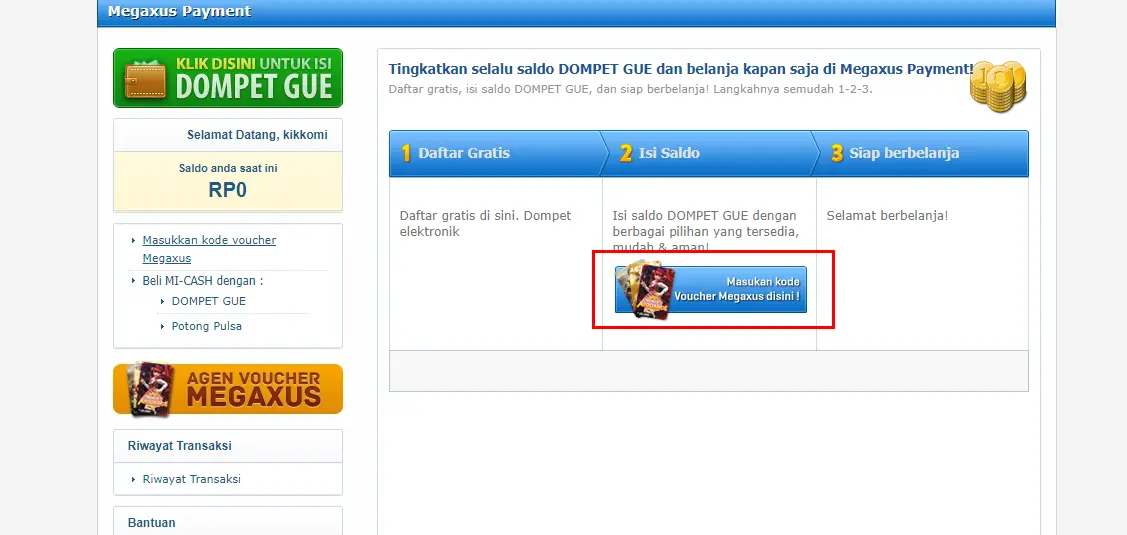The image size is (1127, 535).
Task: Click the arrow bullet beside Potong Pulsa
Action: pyautogui.click(x=163, y=326)
